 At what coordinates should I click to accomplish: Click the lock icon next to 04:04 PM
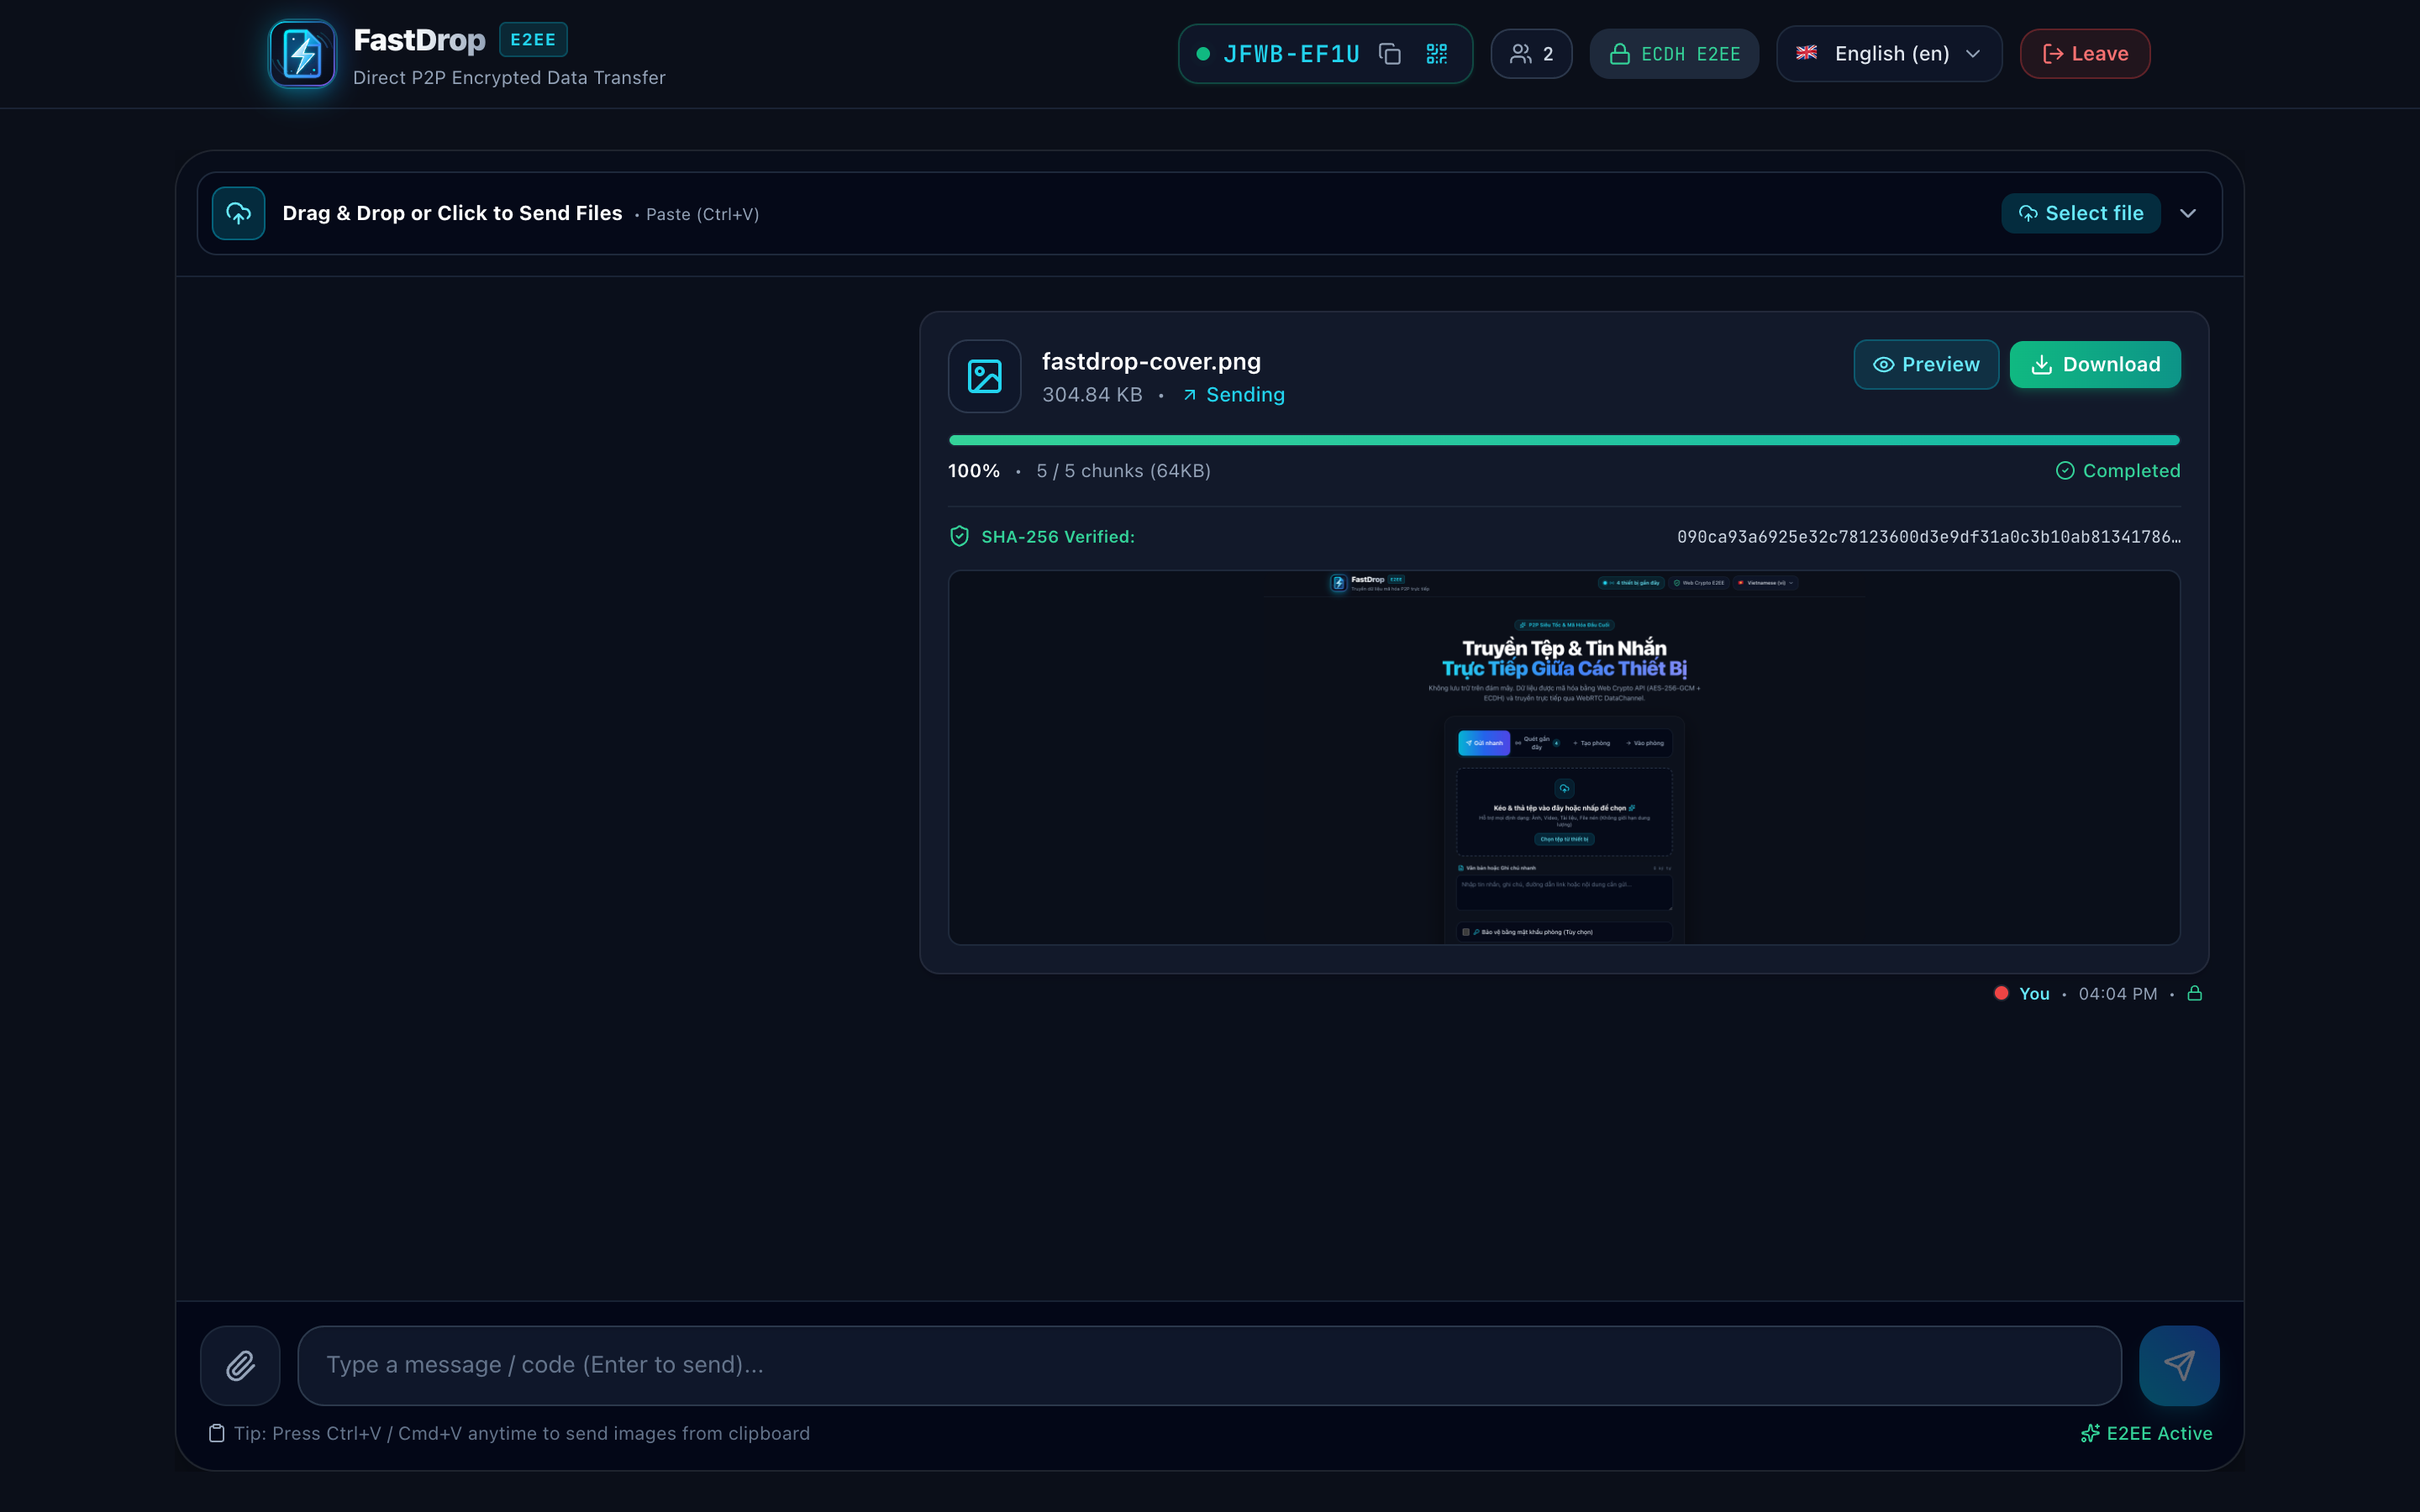(2194, 993)
